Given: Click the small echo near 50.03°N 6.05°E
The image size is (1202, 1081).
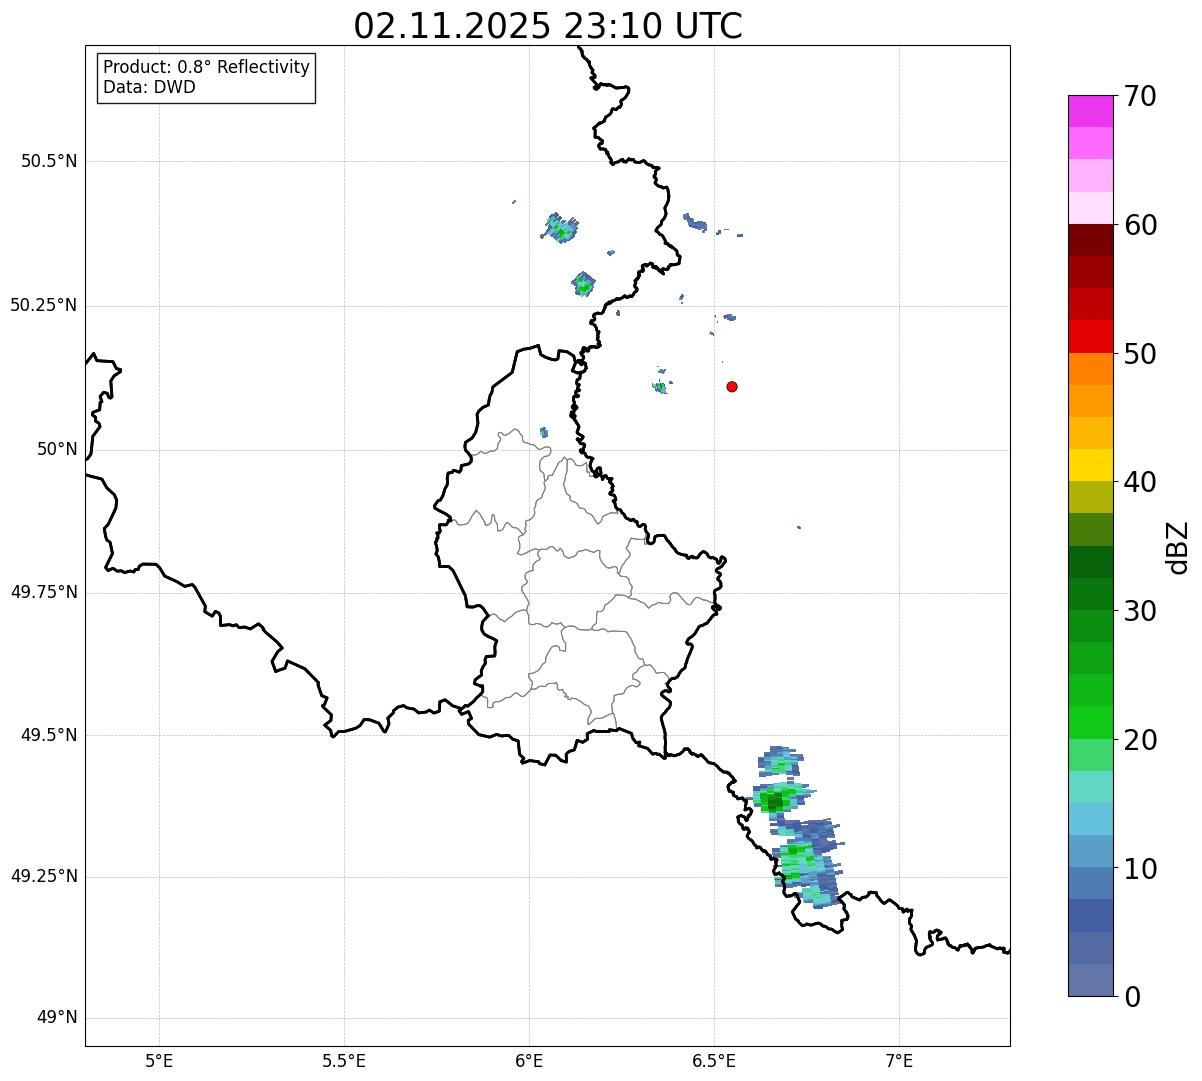Looking at the screenshot, I should pos(544,433).
